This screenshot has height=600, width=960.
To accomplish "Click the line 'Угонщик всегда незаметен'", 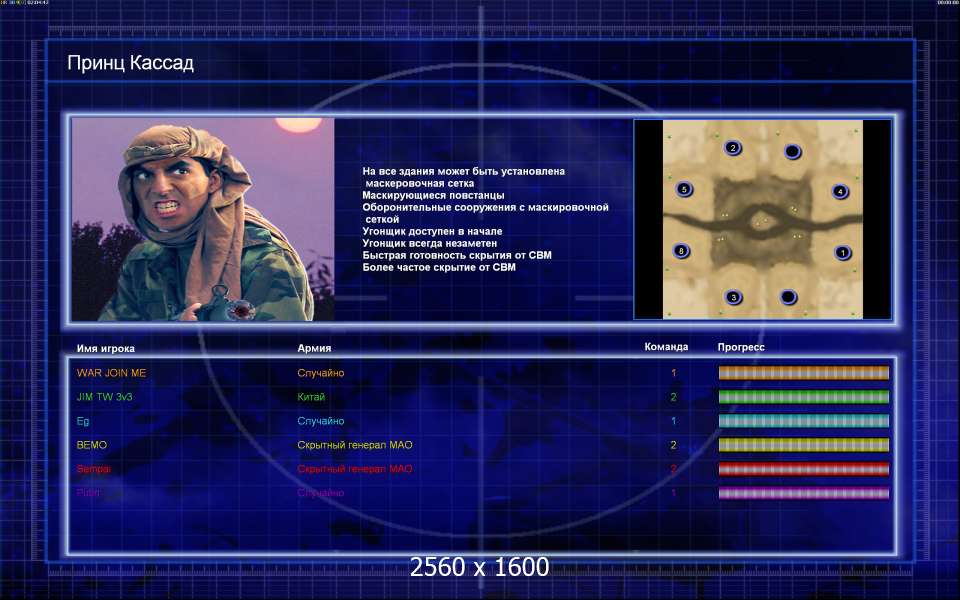I will [x=430, y=243].
